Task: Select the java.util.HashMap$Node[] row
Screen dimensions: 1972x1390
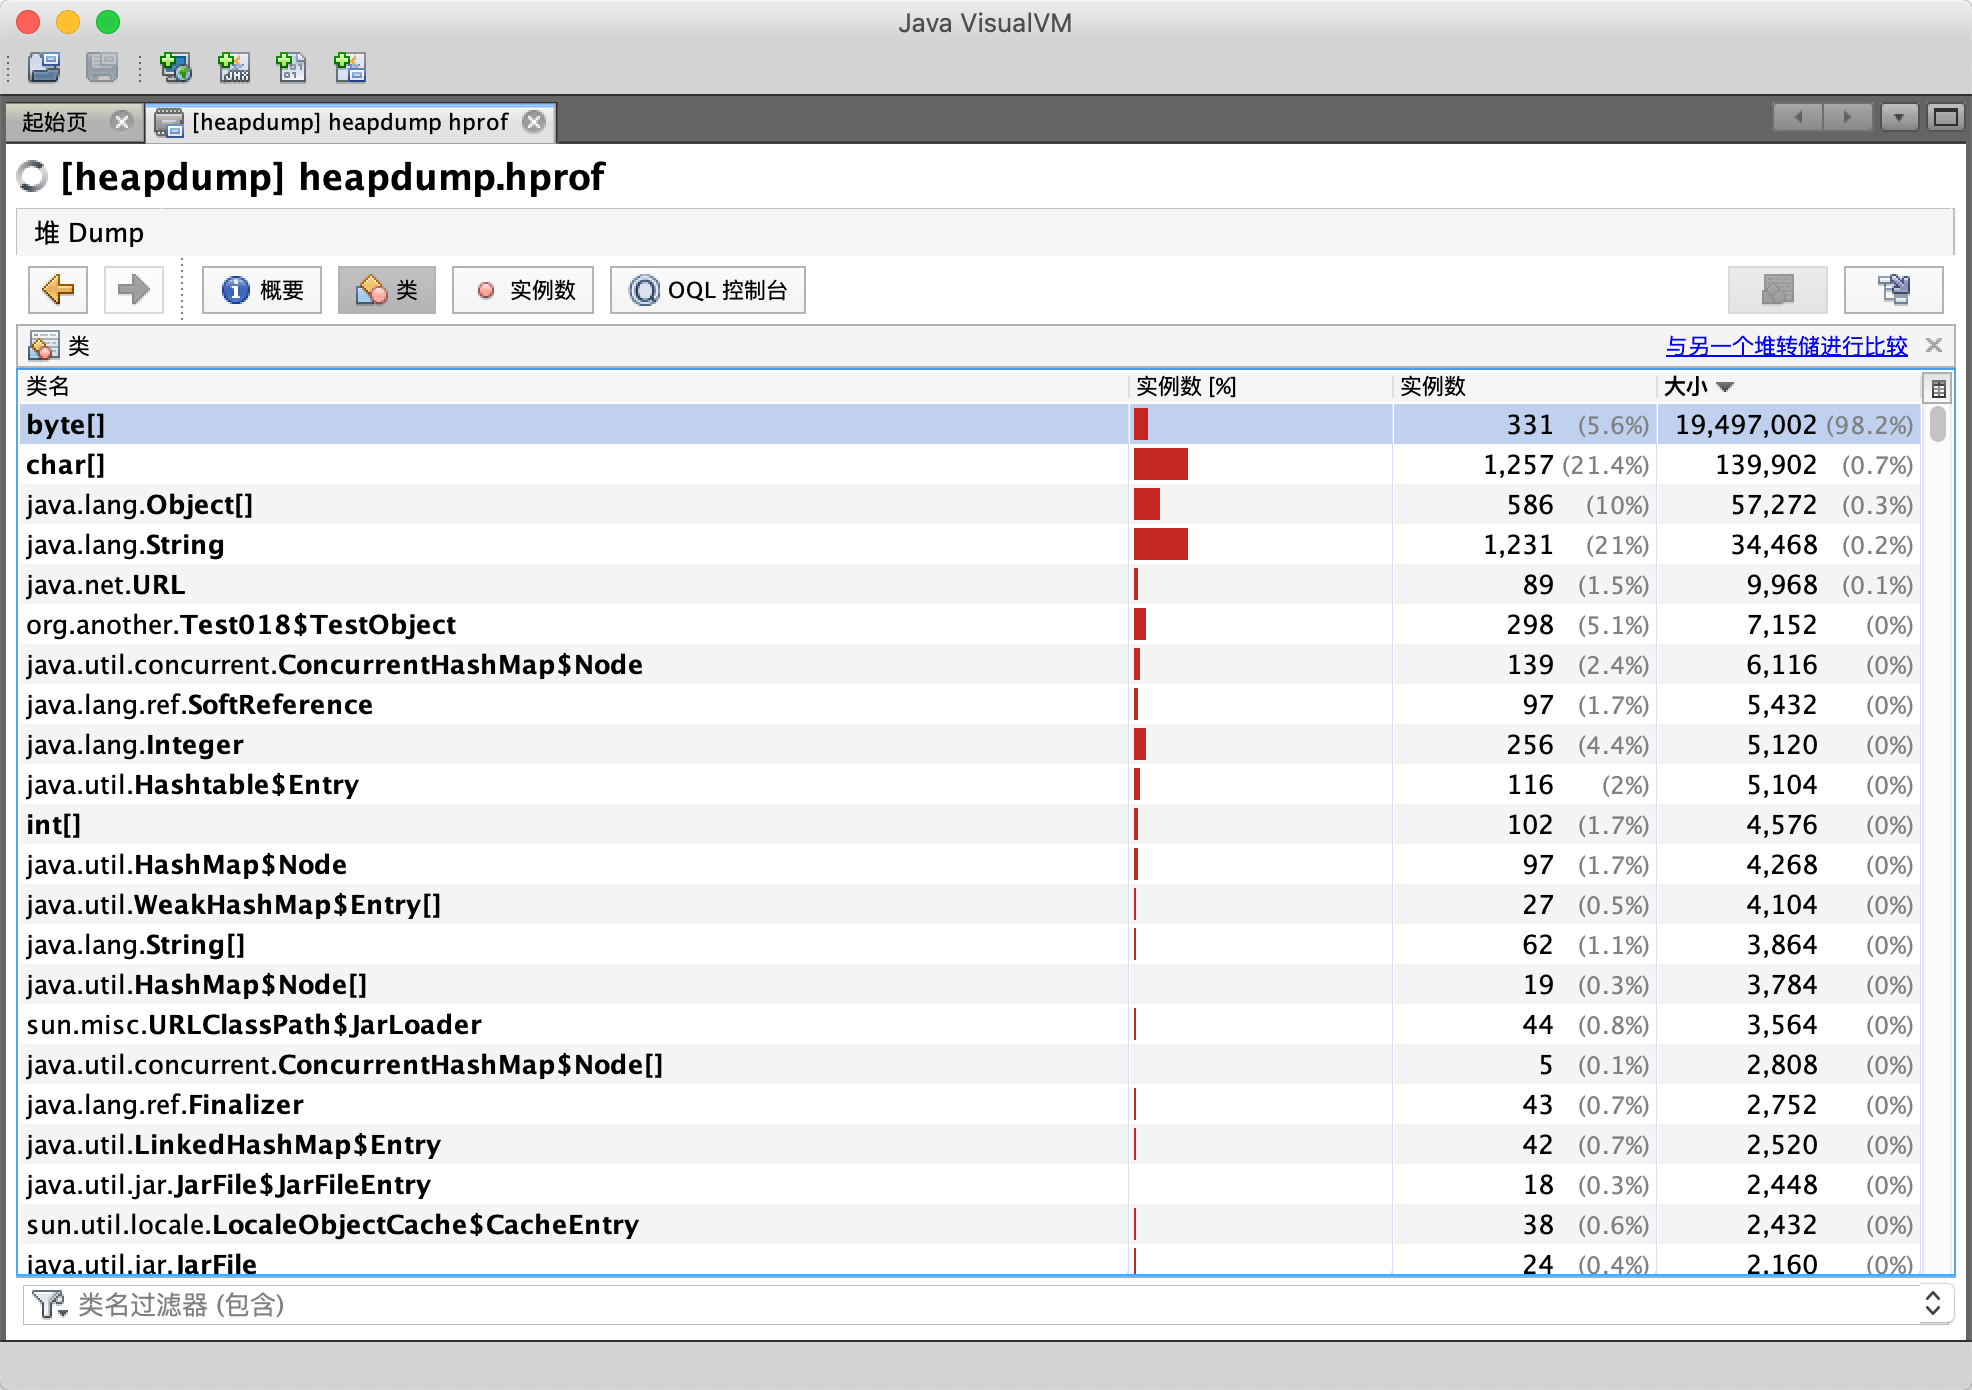Action: (x=970, y=984)
